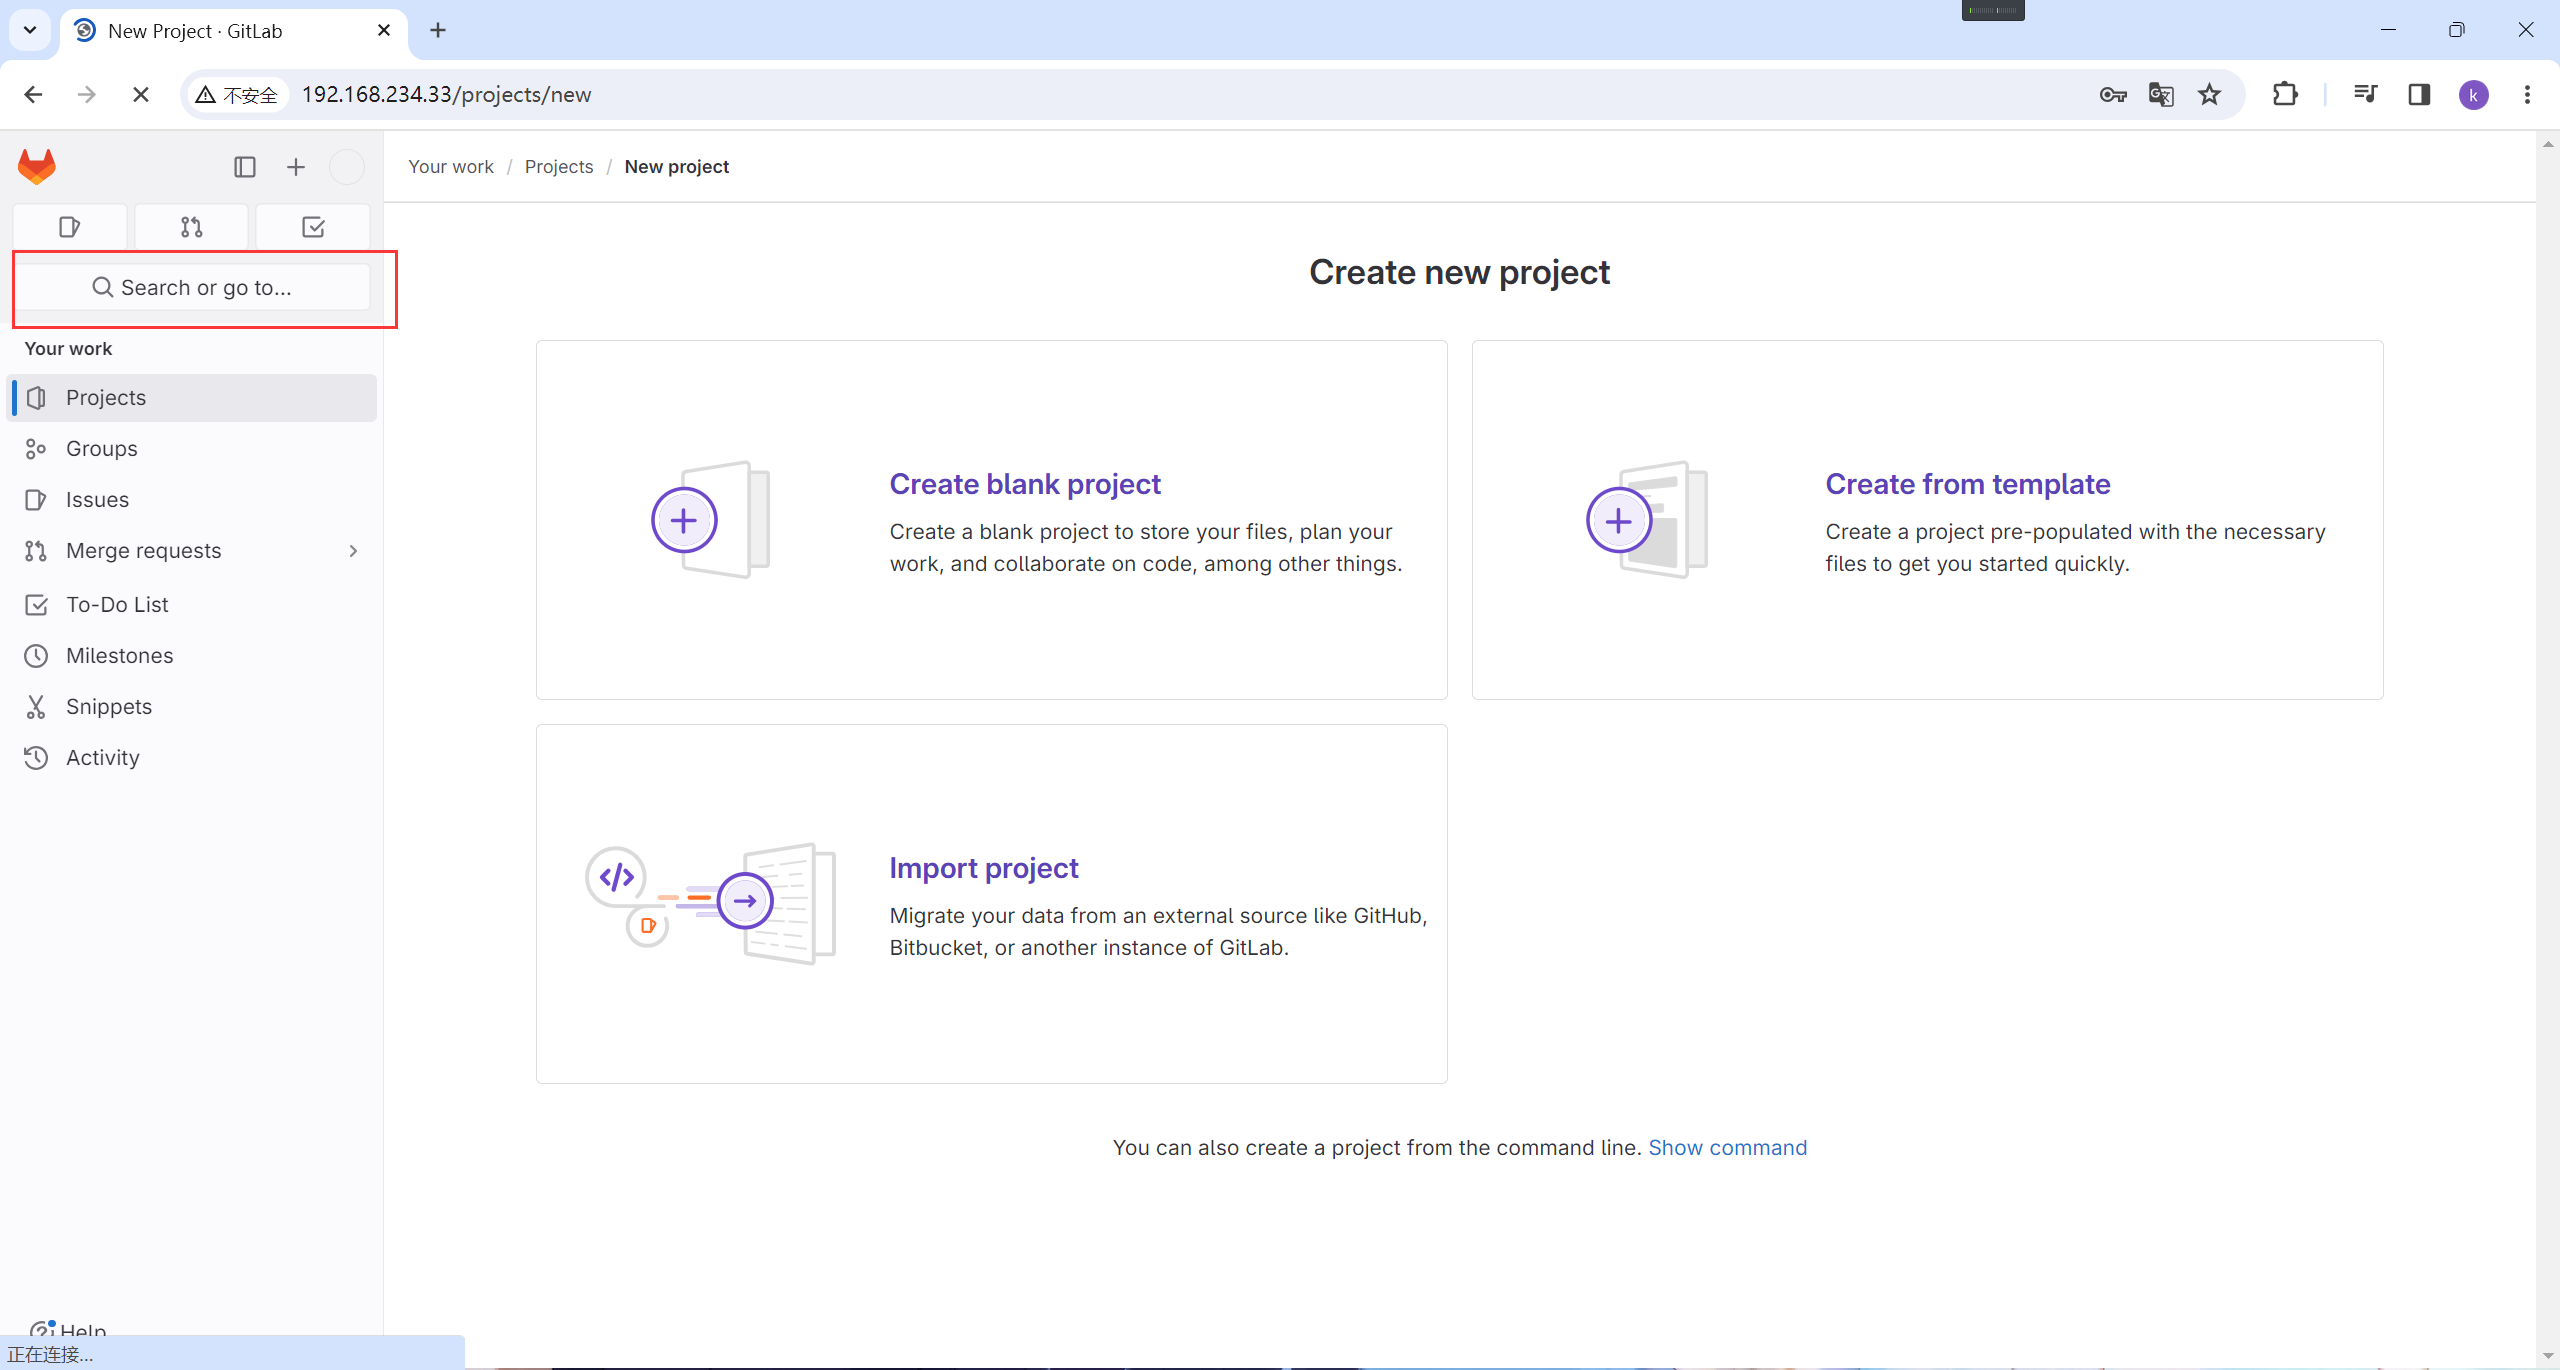Select Groups in sidebar
2560x1370 pixels.
(101, 449)
